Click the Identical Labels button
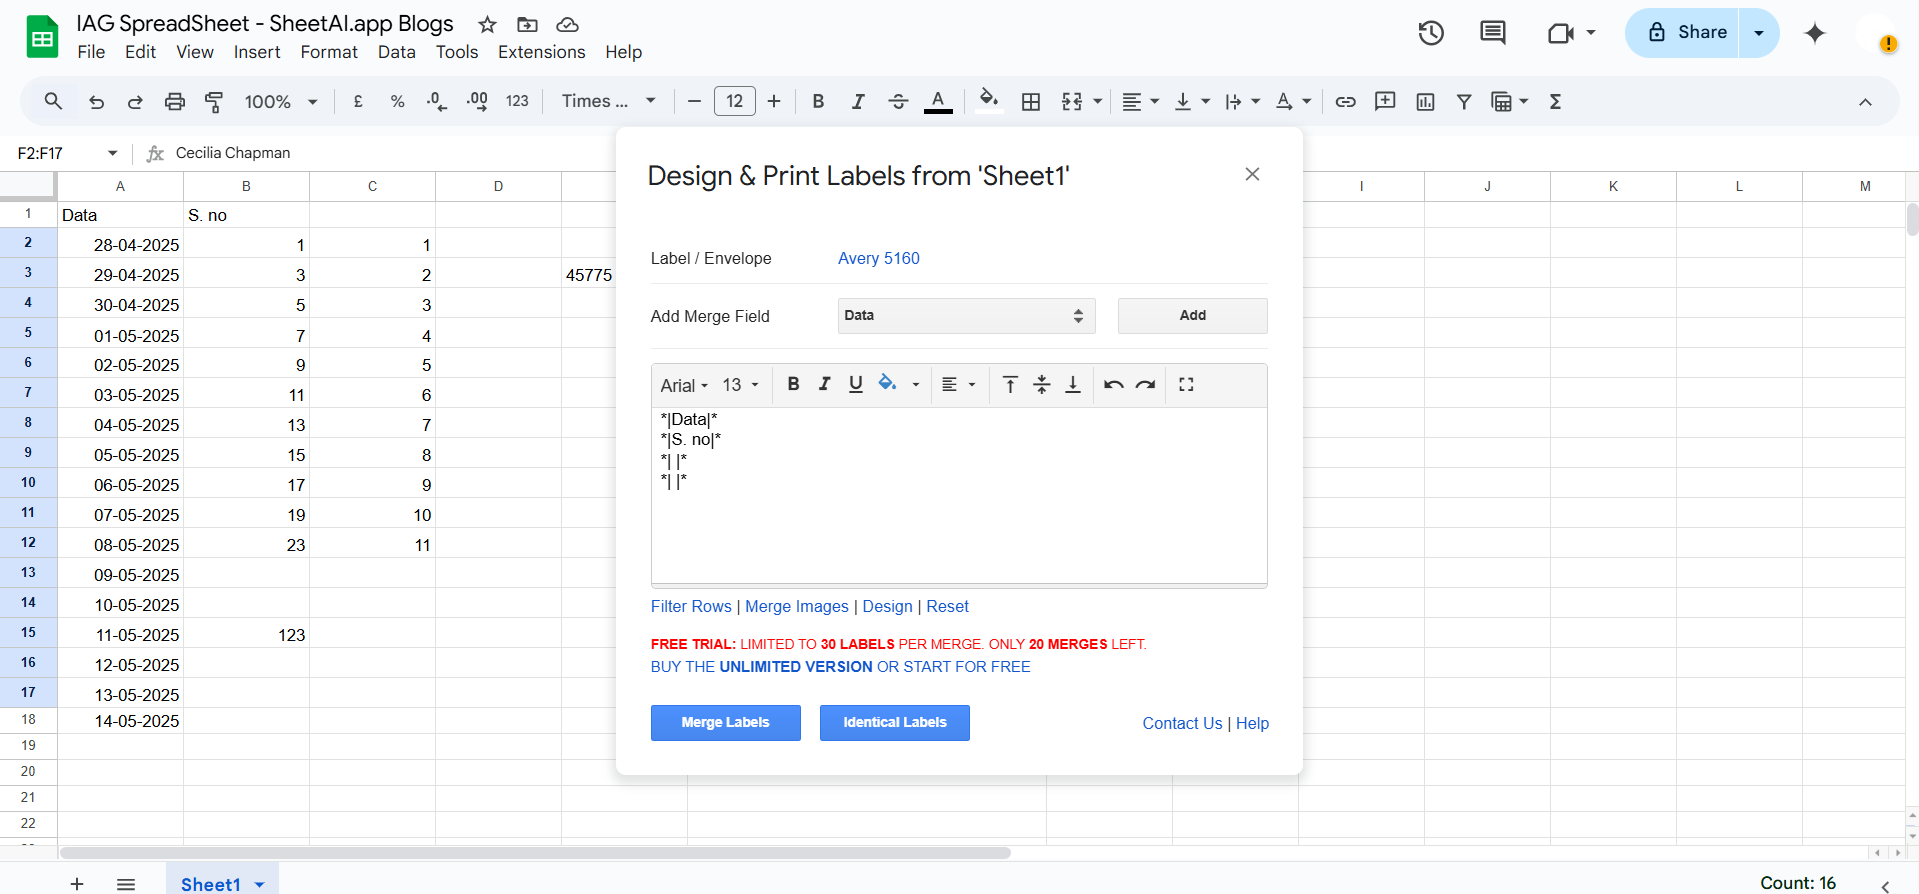Image resolution: width=1919 pixels, height=894 pixels. (895, 723)
